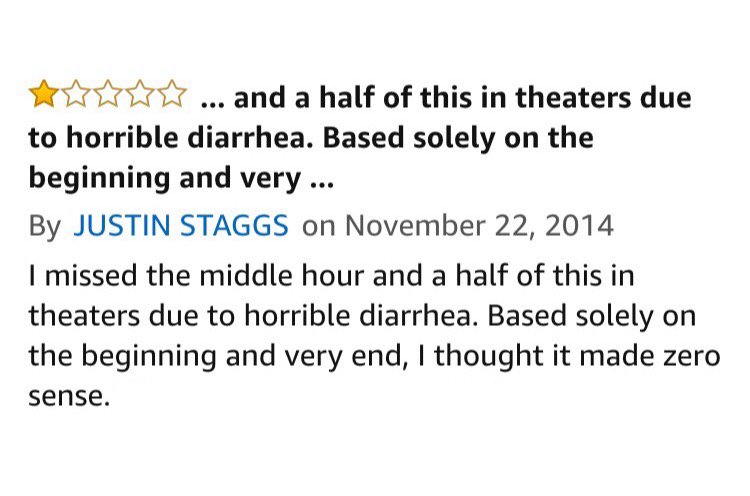Open reviewer profile JUSTIN STAGGS

coord(181,225)
